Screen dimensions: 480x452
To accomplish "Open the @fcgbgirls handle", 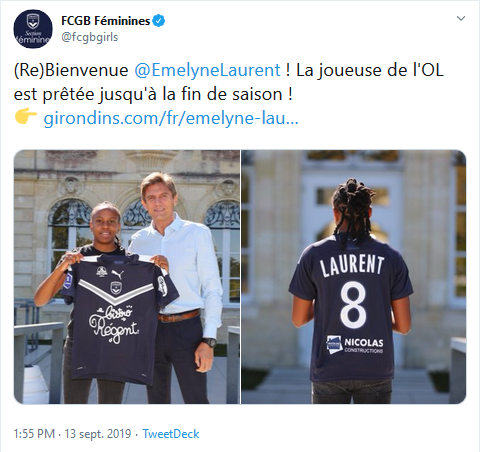I will click(x=89, y=37).
